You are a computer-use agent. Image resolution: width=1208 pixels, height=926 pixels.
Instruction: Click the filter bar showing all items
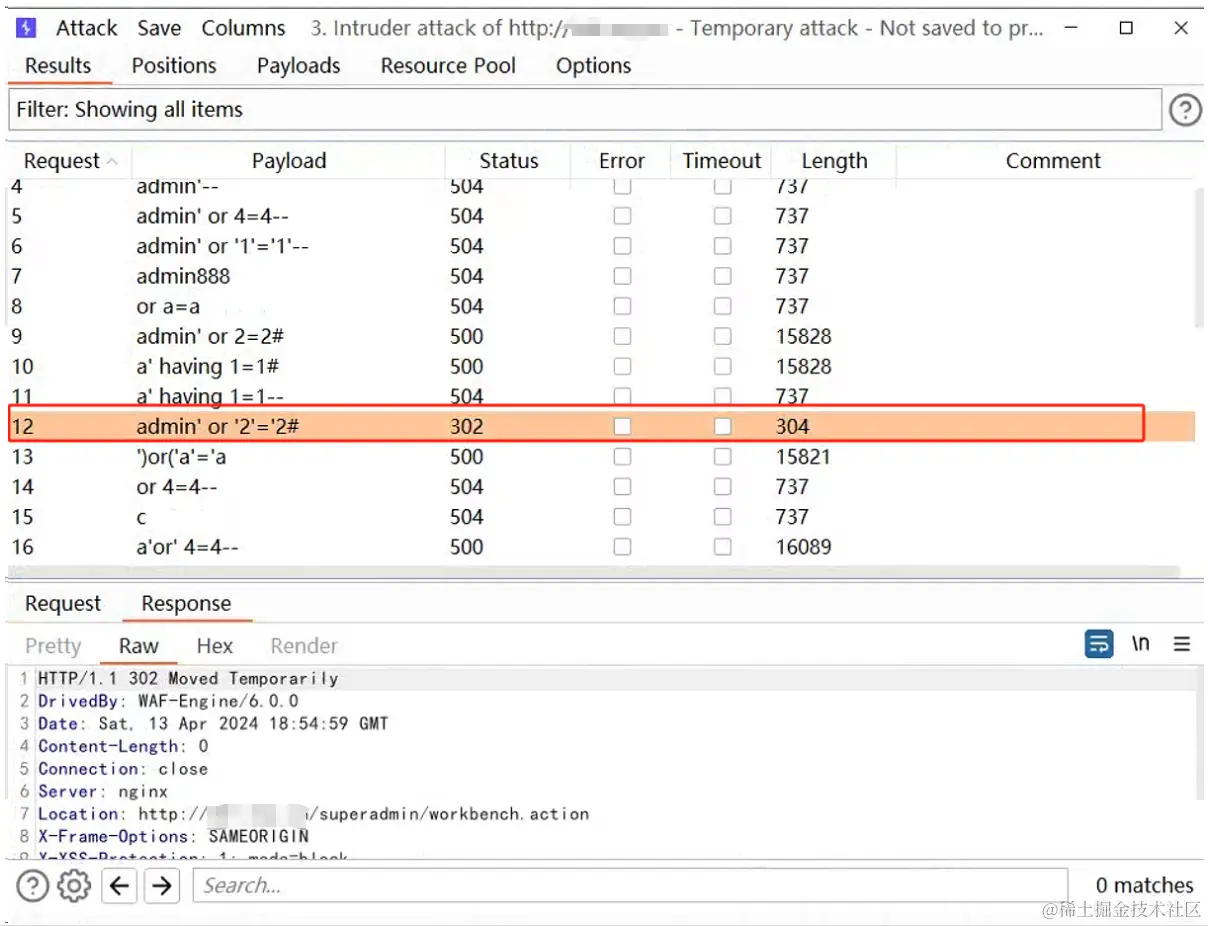[585, 110]
